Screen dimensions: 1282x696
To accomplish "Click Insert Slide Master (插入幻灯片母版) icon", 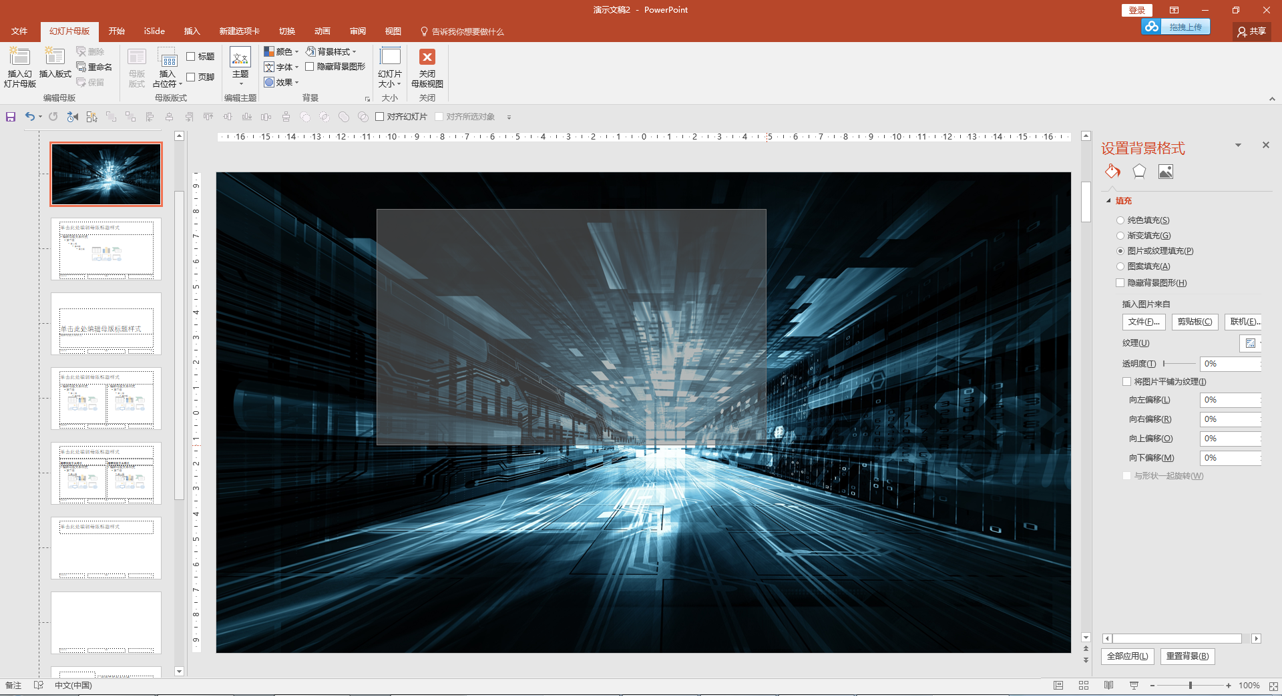I will point(19,58).
